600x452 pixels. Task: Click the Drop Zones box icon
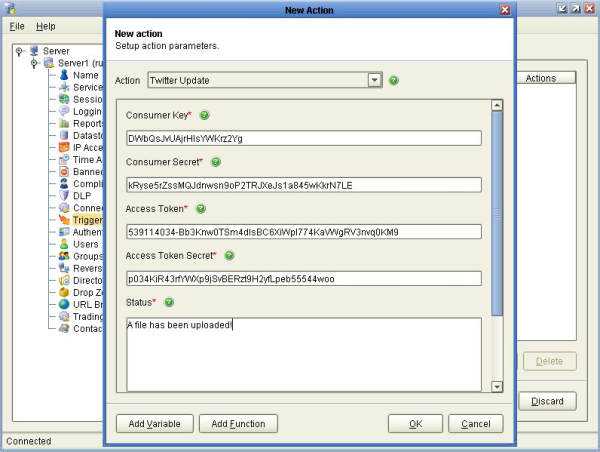point(64,292)
